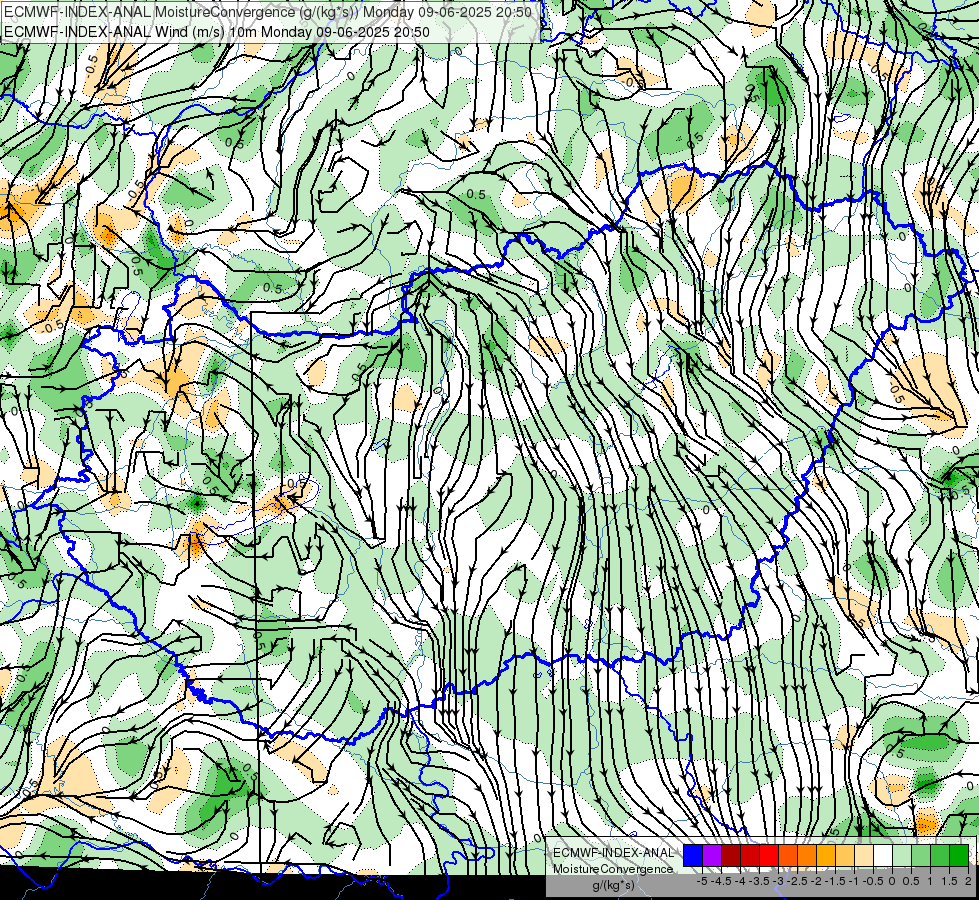The image size is (979, 900).
Task: Click the legend label MoistureConvergence
Action: pyautogui.click(x=613, y=869)
